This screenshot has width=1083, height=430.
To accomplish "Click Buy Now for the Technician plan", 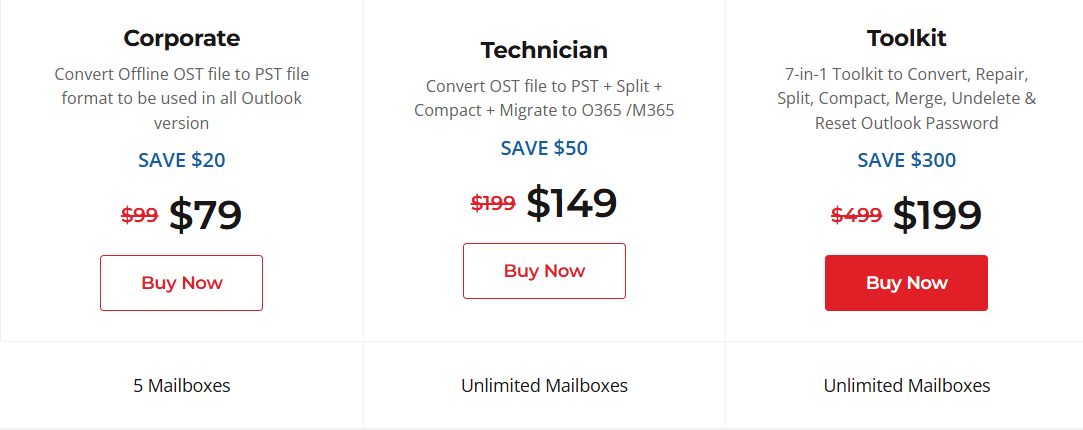I will pos(544,271).
